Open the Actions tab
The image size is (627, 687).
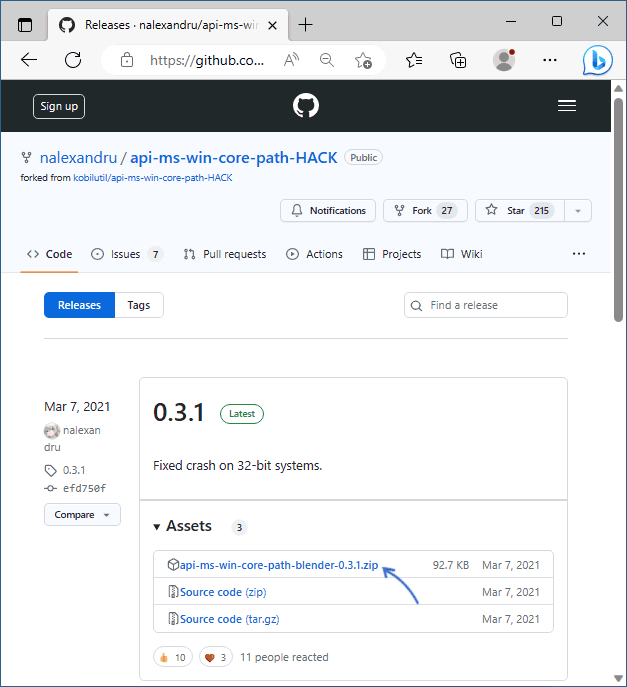314,254
